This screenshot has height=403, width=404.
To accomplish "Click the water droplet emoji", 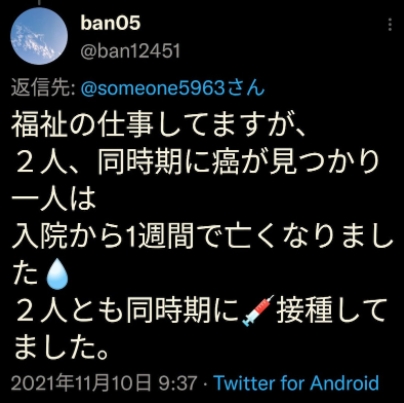I will click(57, 274).
